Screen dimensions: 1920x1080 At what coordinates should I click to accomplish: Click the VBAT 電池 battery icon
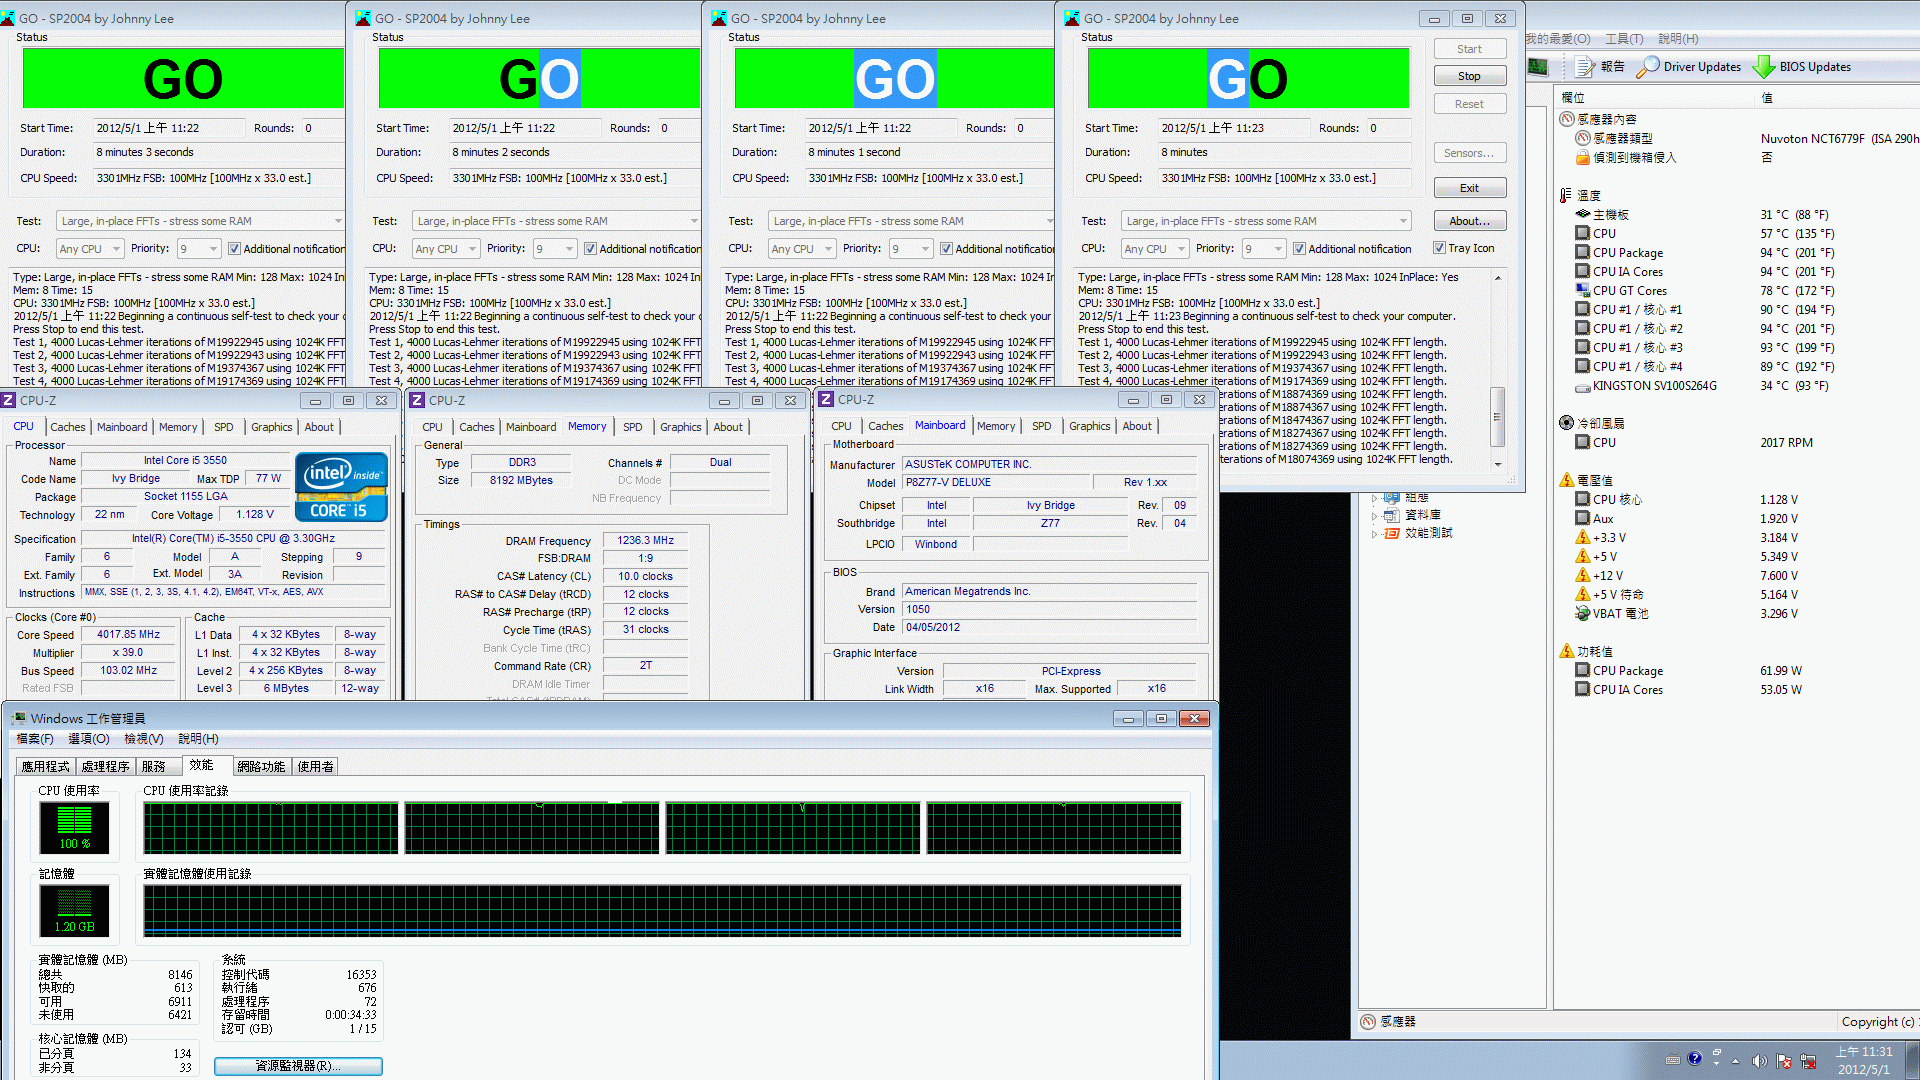[1583, 613]
